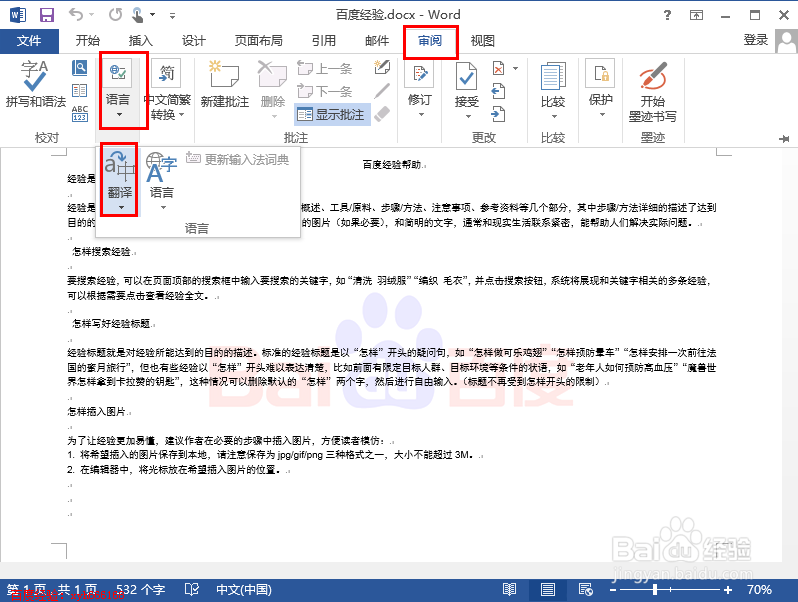The image size is (798, 602).
Task: Click 中文(中国) language in status bar
Action: coord(244,590)
